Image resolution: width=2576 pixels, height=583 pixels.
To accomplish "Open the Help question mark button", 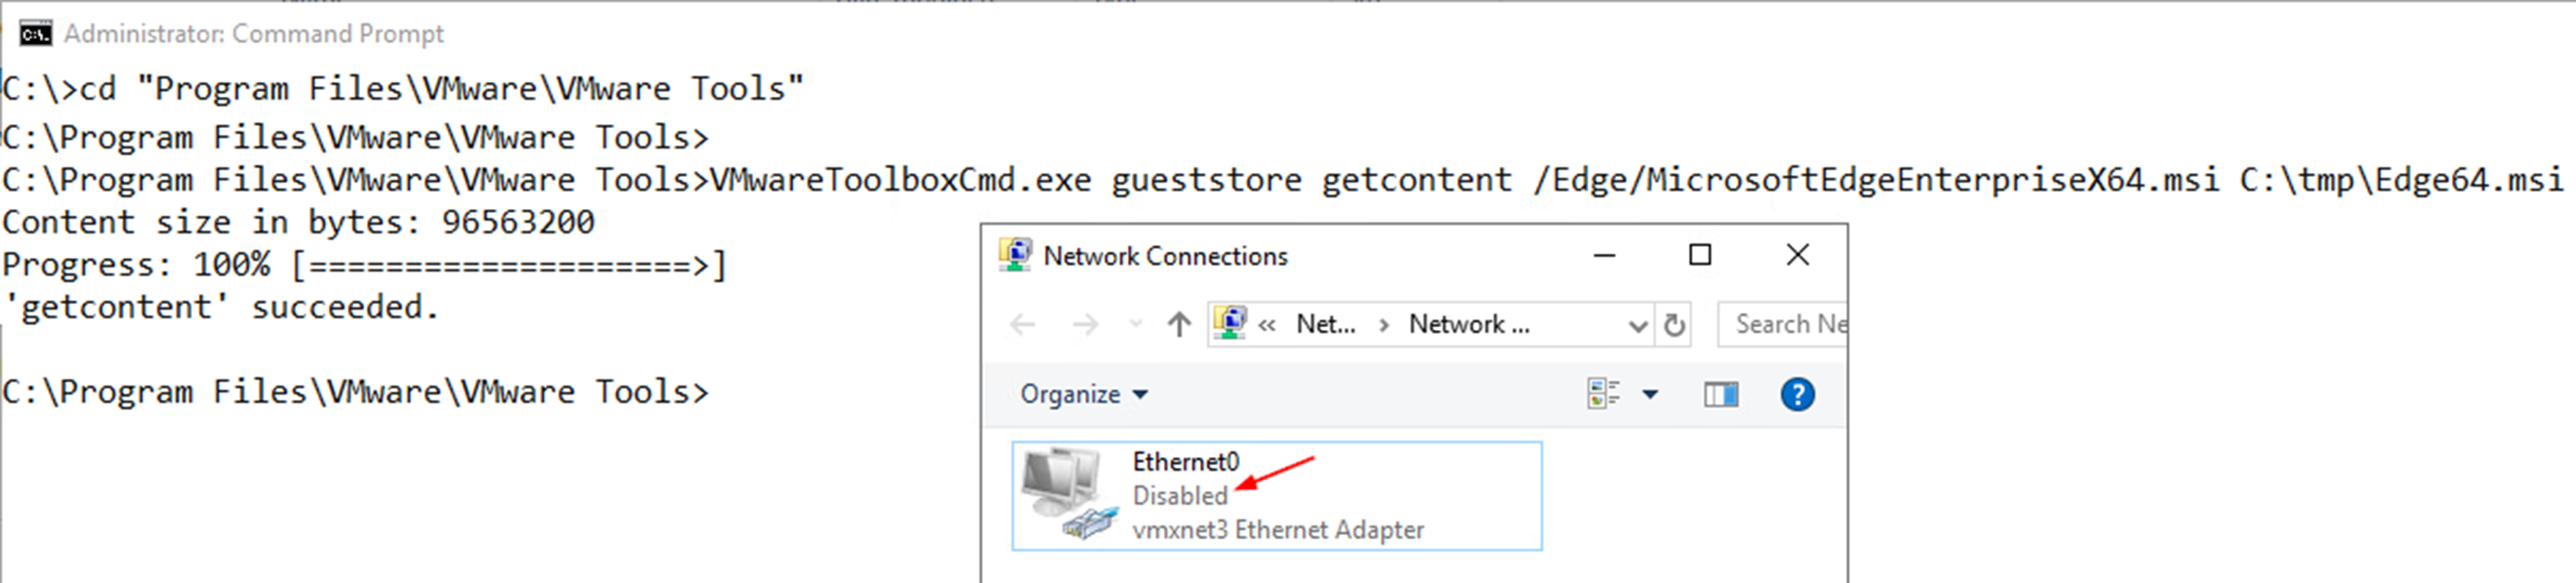I will (x=1797, y=394).
